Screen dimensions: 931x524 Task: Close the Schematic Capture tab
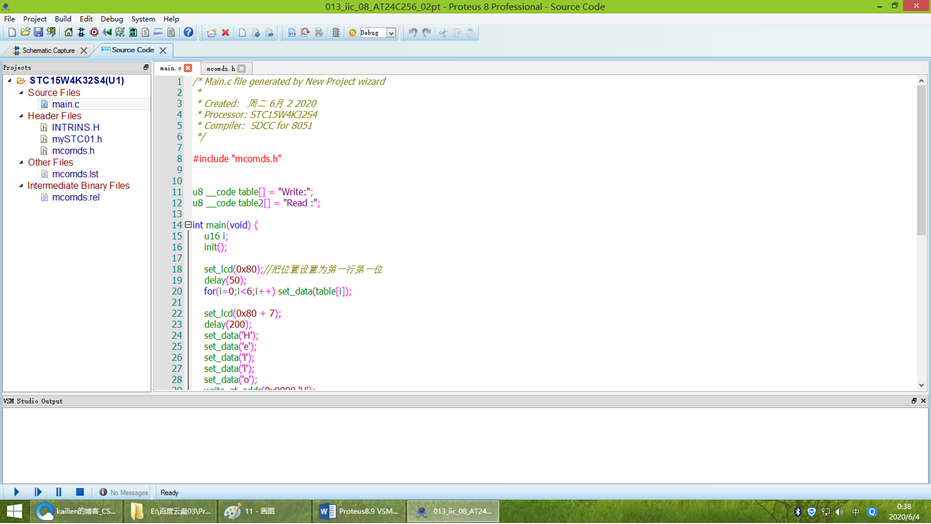pyautogui.click(x=84, y=50)
